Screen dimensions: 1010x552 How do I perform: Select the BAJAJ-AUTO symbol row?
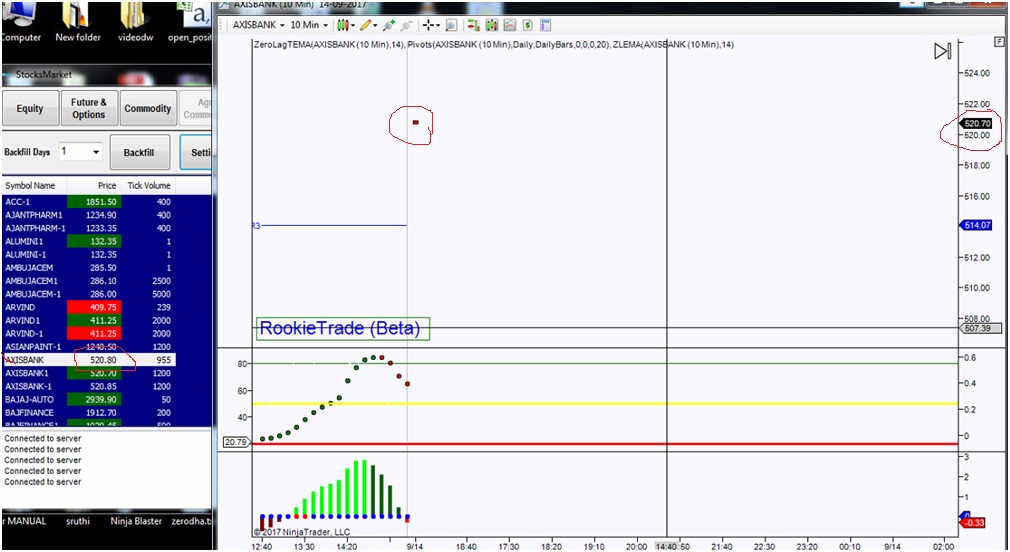88,399
